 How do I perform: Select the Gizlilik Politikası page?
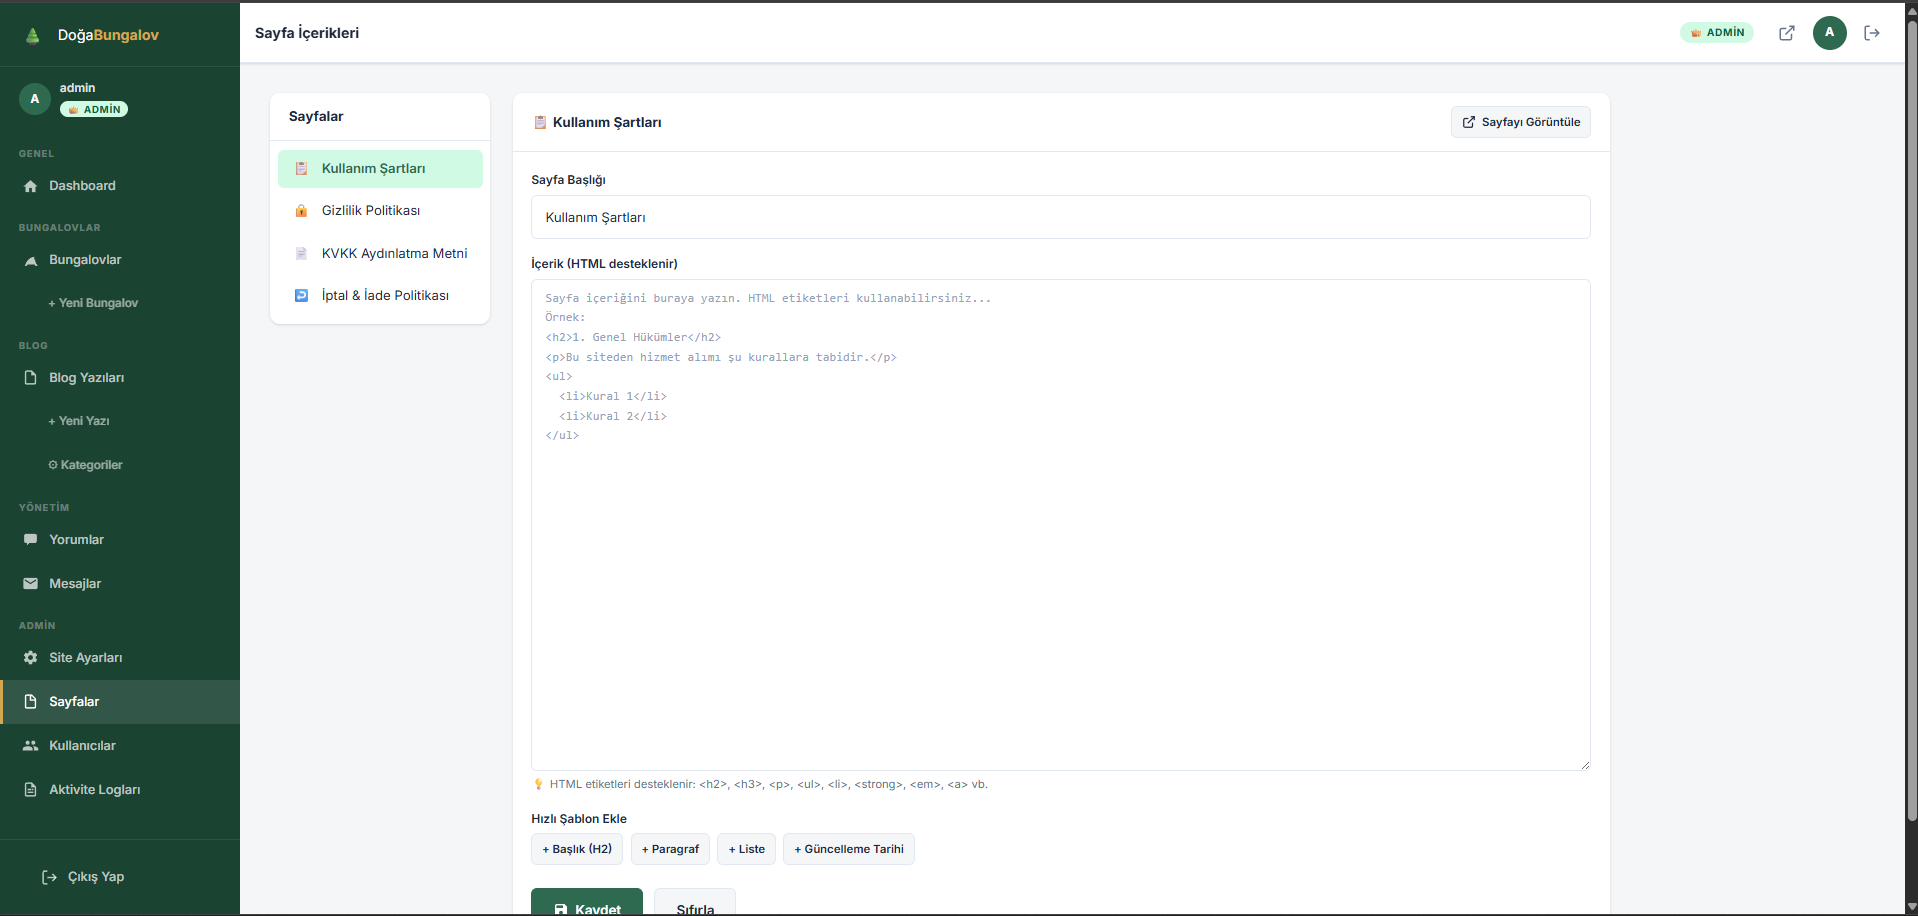(x=371, y=211)
